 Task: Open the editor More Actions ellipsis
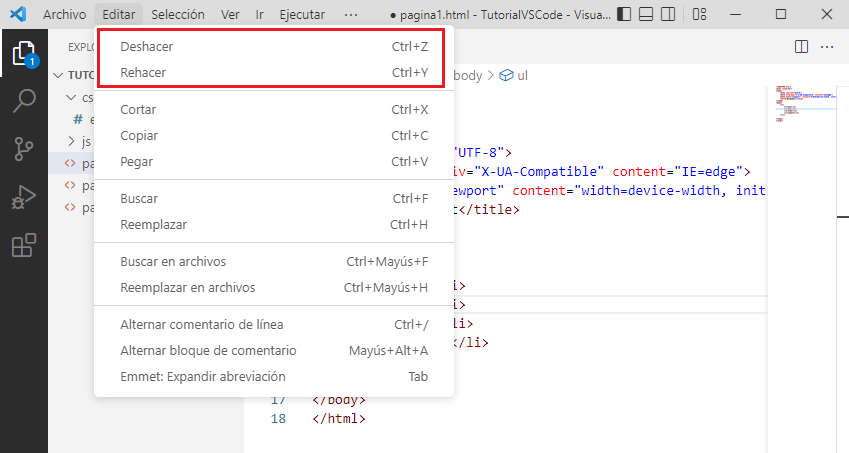tap(827, 47)
